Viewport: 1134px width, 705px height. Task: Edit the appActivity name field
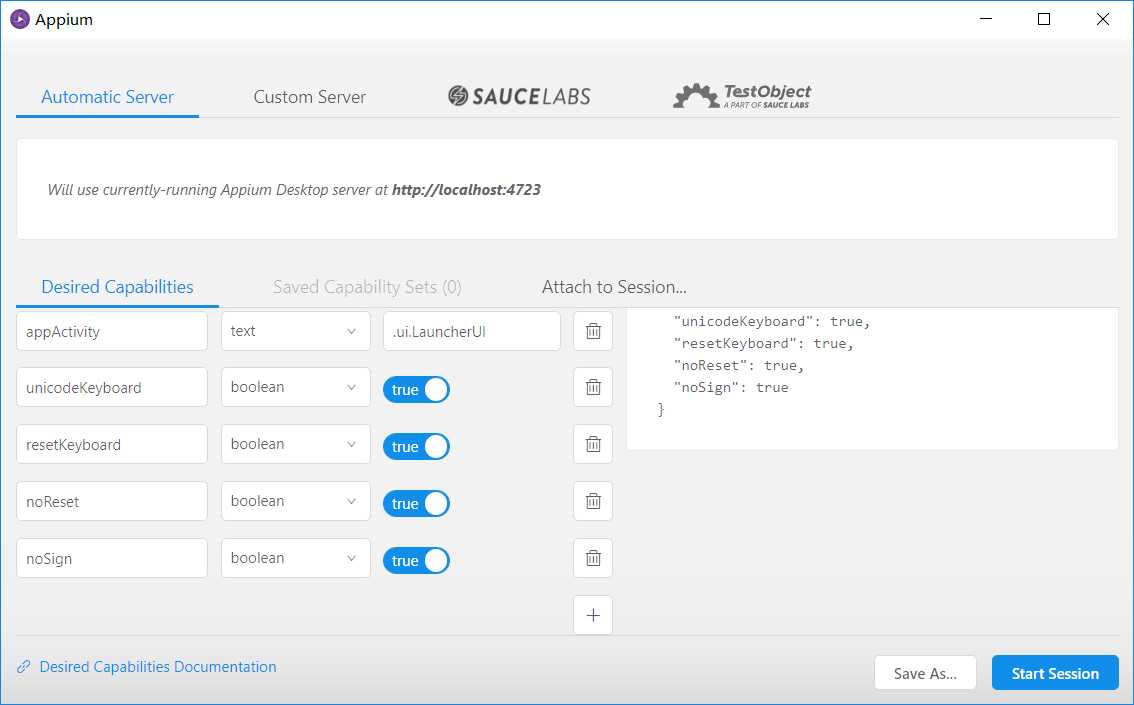click(112, 331)
